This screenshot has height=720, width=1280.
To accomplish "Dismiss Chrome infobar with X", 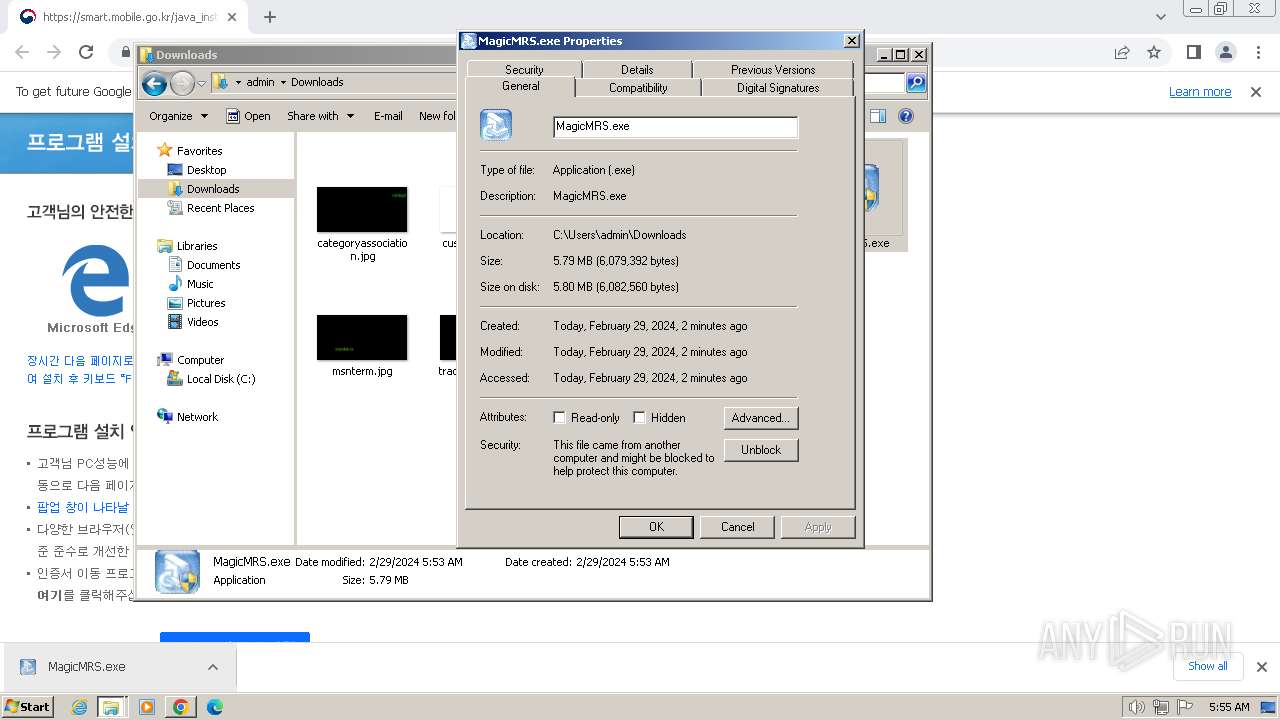I will [x=1256, y=92].
